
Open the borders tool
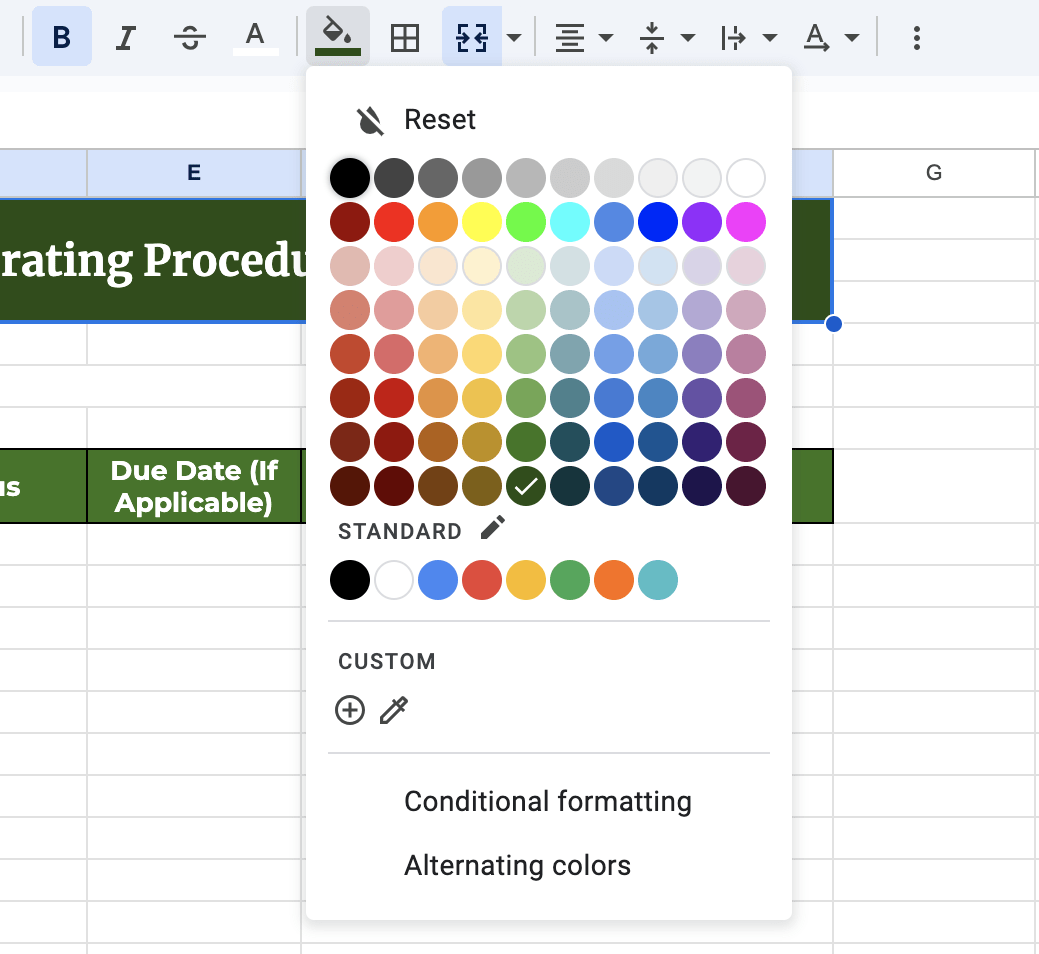tap(404, 38)
